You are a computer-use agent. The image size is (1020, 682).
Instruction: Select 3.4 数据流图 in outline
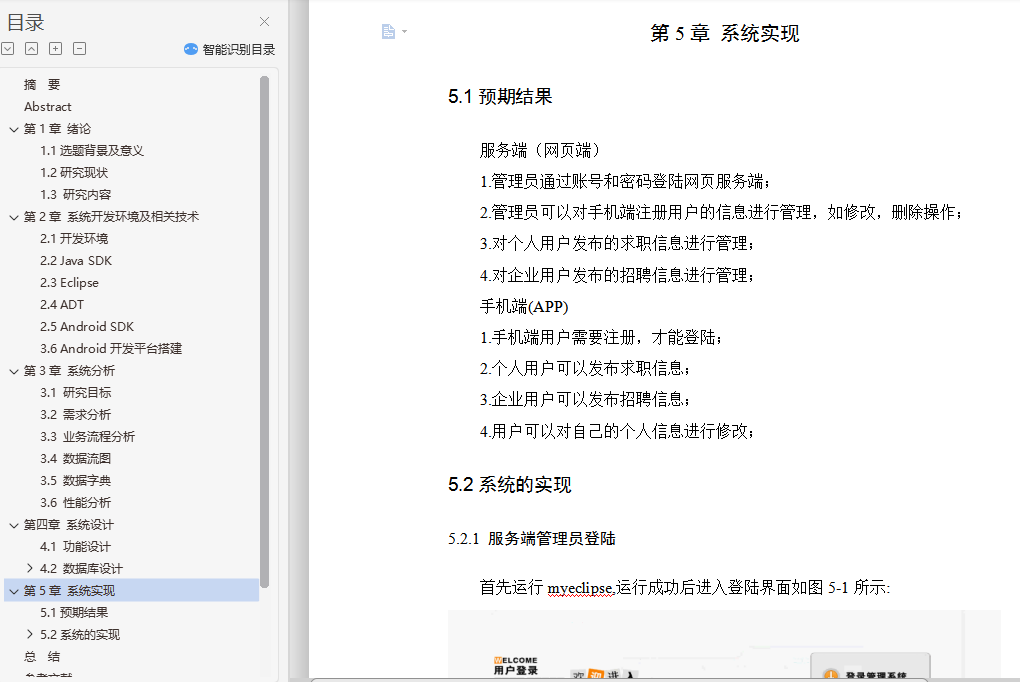pyautogui.click(x=75, y=459)
